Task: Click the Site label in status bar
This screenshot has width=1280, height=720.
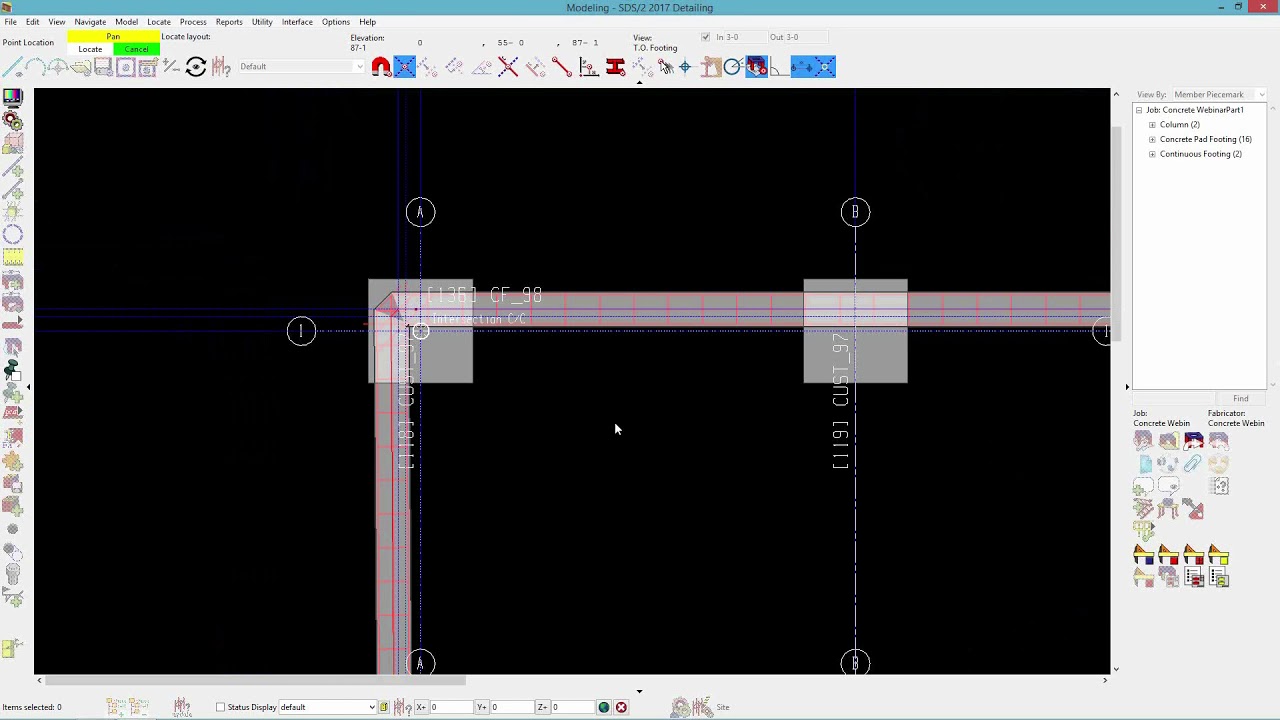Action: tap(722, 707)
